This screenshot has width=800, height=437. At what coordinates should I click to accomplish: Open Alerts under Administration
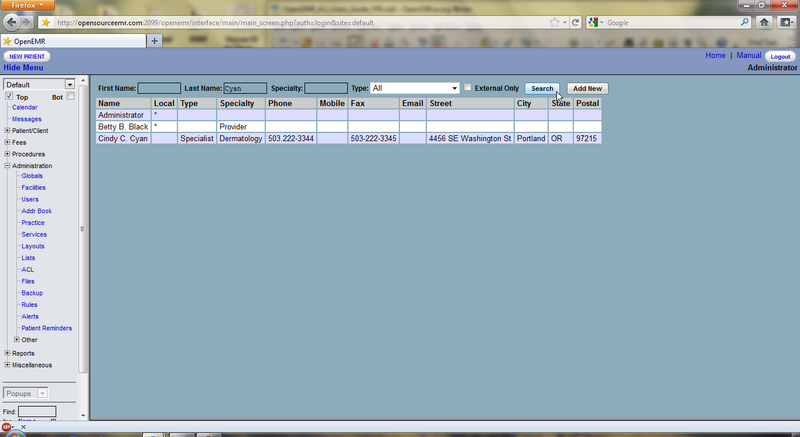(x=30, y=317)
